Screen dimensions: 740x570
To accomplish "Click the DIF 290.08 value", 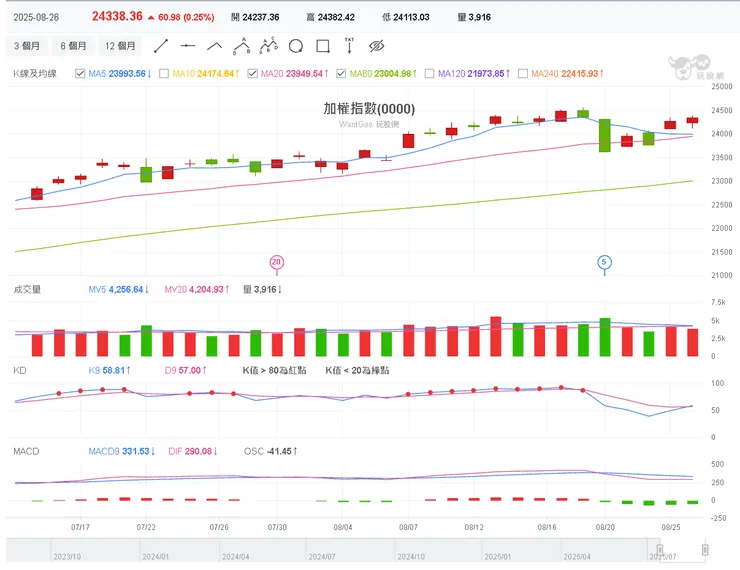I will (x=193, y=452).
